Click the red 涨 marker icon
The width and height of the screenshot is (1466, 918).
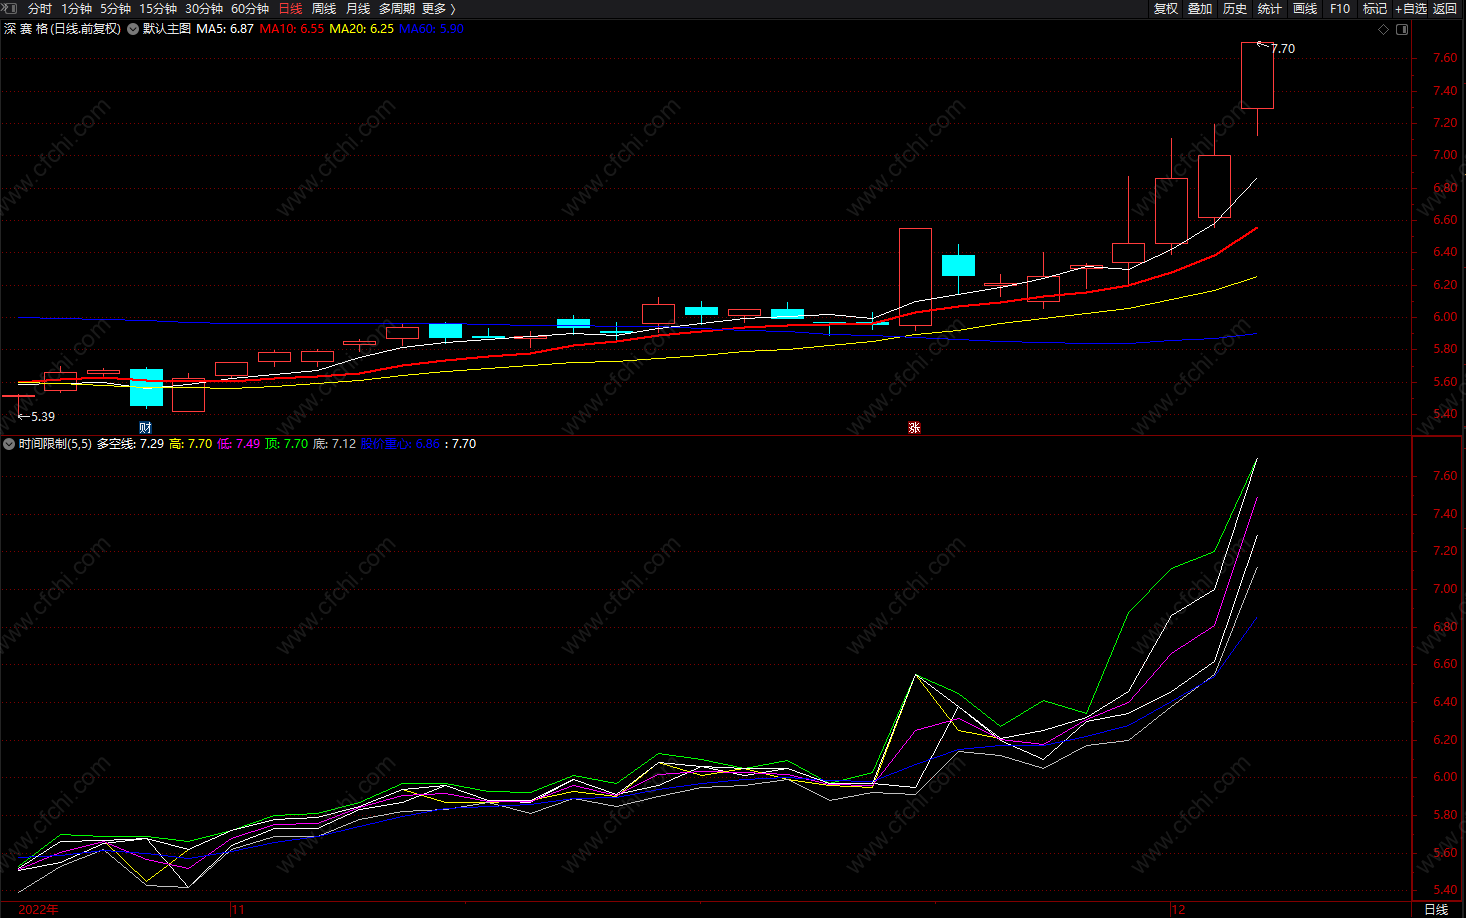click(x=914, y=428)
